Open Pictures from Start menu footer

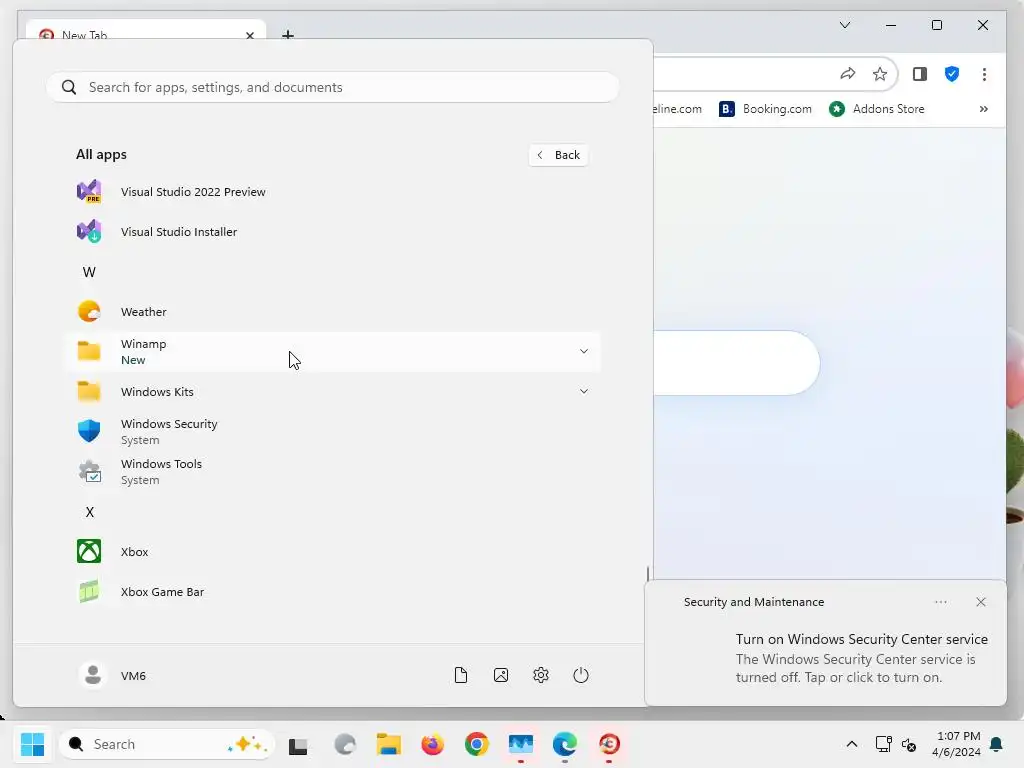(x=501, y=675)
